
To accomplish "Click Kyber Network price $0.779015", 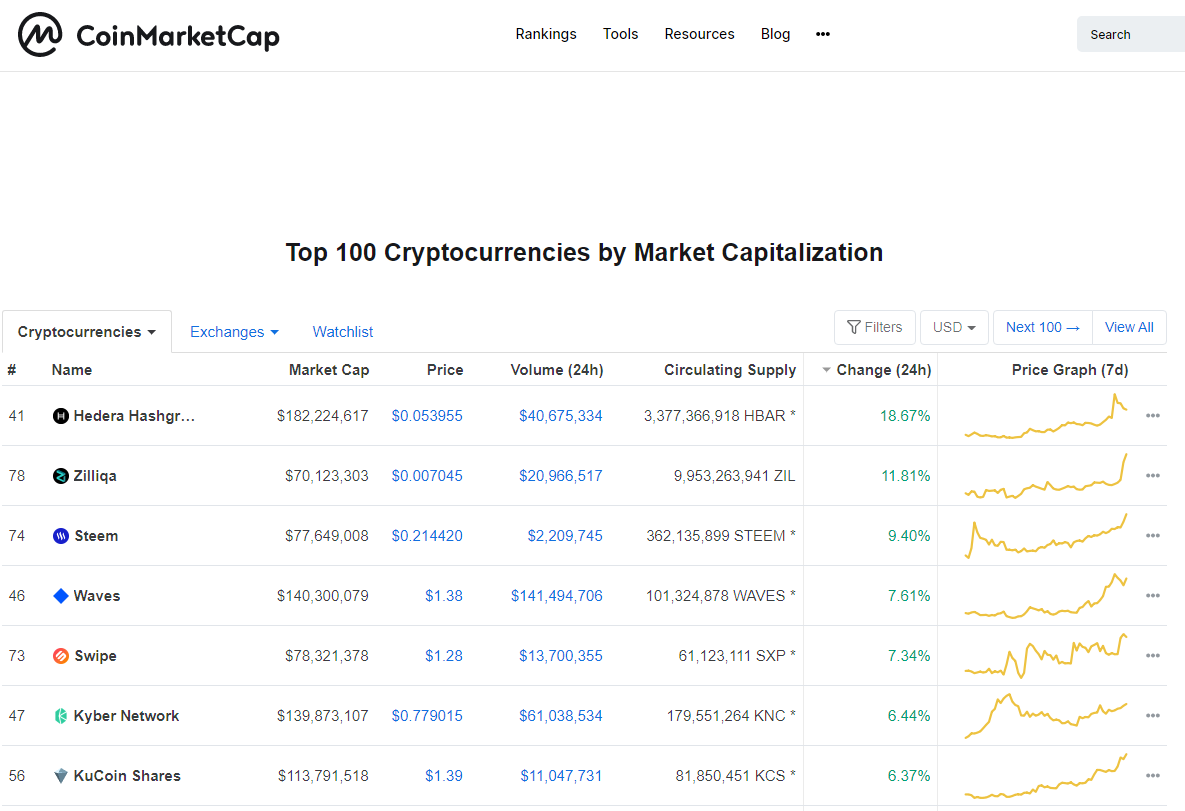I will point(427,716).
